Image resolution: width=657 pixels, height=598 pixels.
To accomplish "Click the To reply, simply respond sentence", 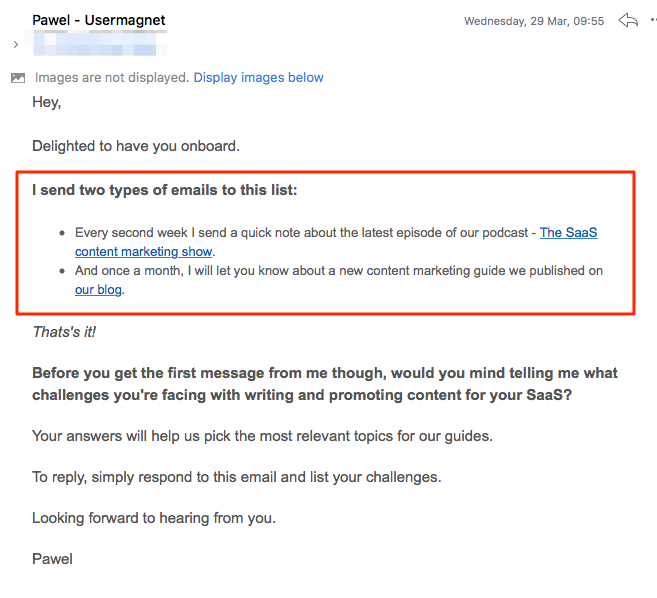I will tap(237, 477).
